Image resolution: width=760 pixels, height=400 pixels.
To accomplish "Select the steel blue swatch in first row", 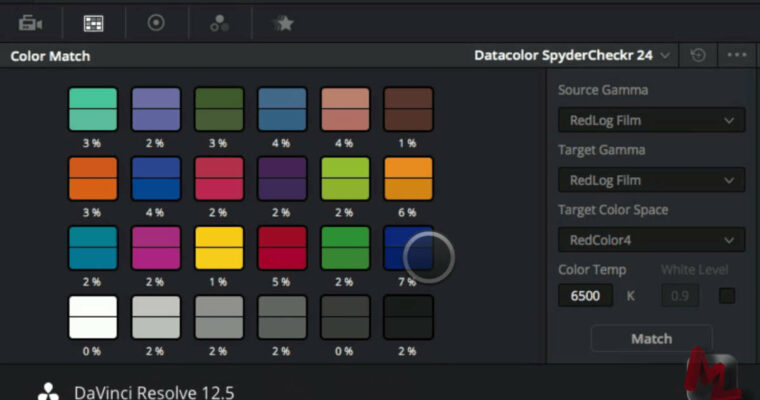I will coord(282,109).
